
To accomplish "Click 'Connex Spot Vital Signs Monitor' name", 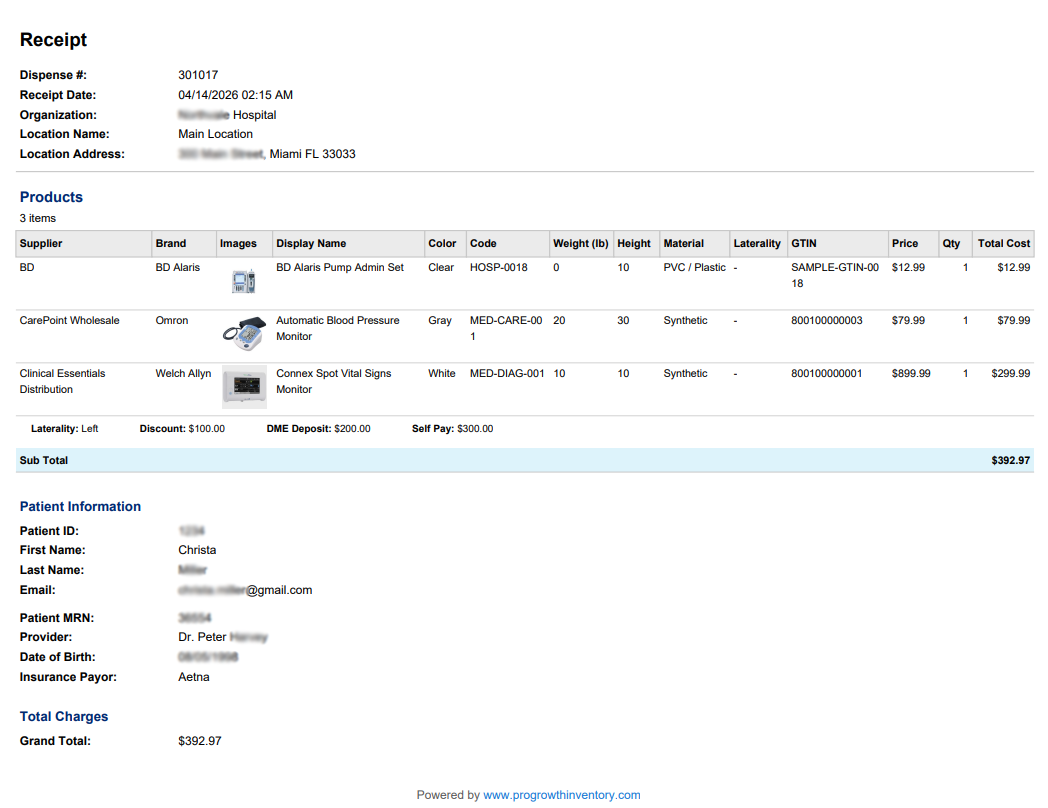I will 334,381.
